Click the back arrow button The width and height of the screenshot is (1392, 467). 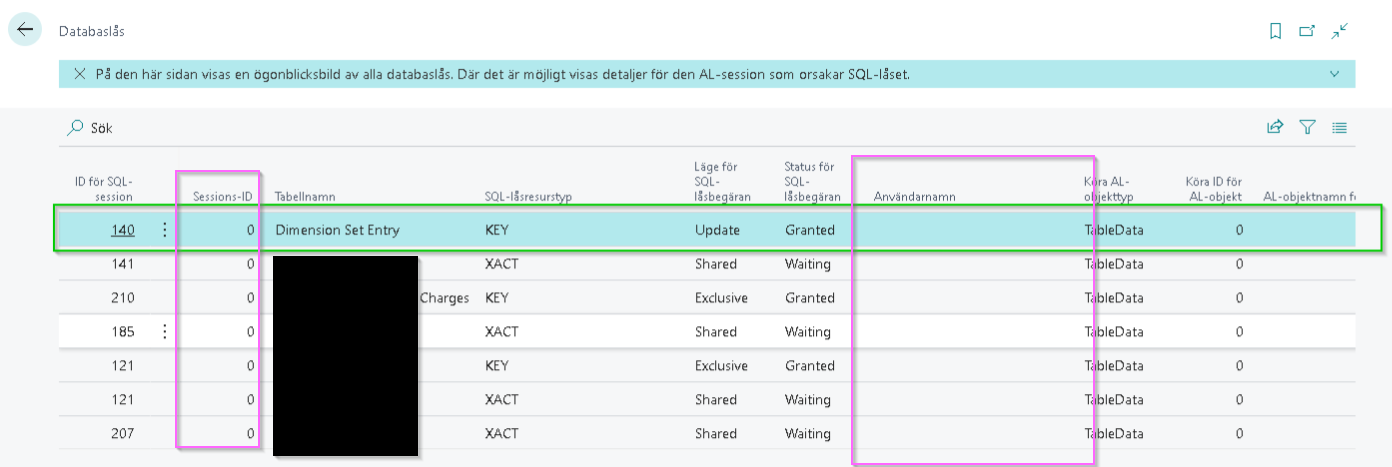[24, 30]
